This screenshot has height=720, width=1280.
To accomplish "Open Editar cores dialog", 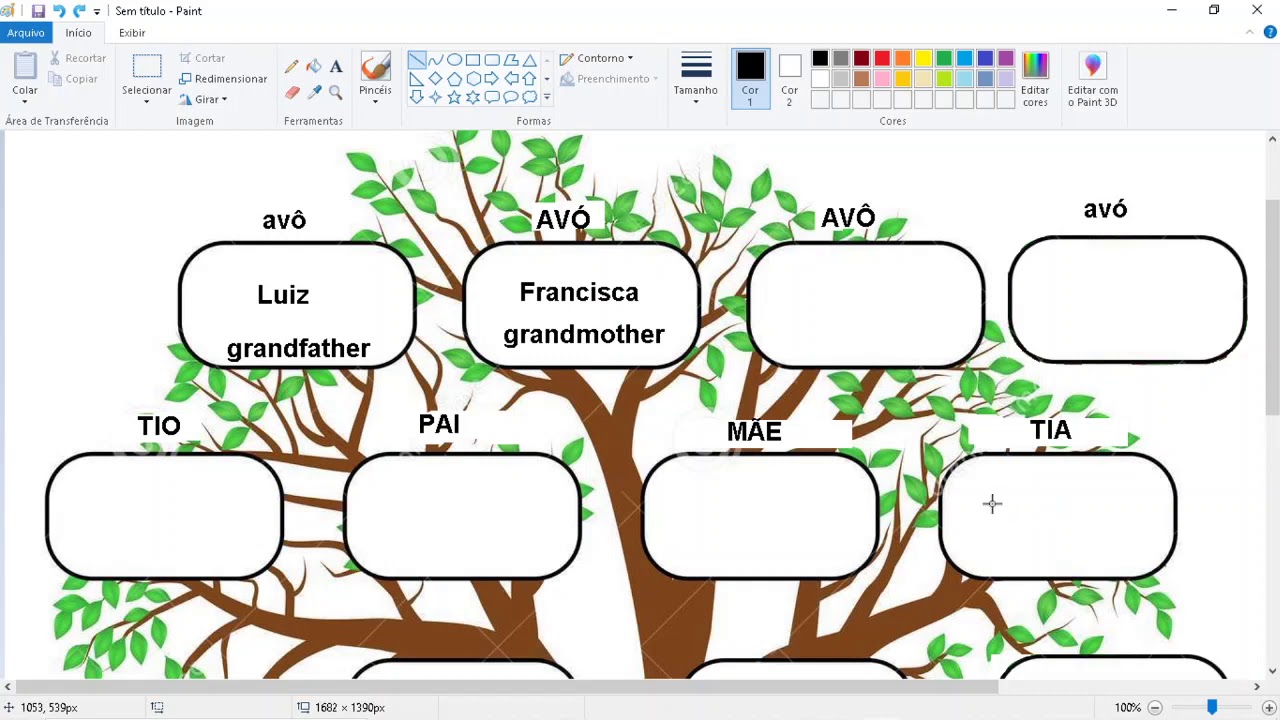I will pos(1035,79).
